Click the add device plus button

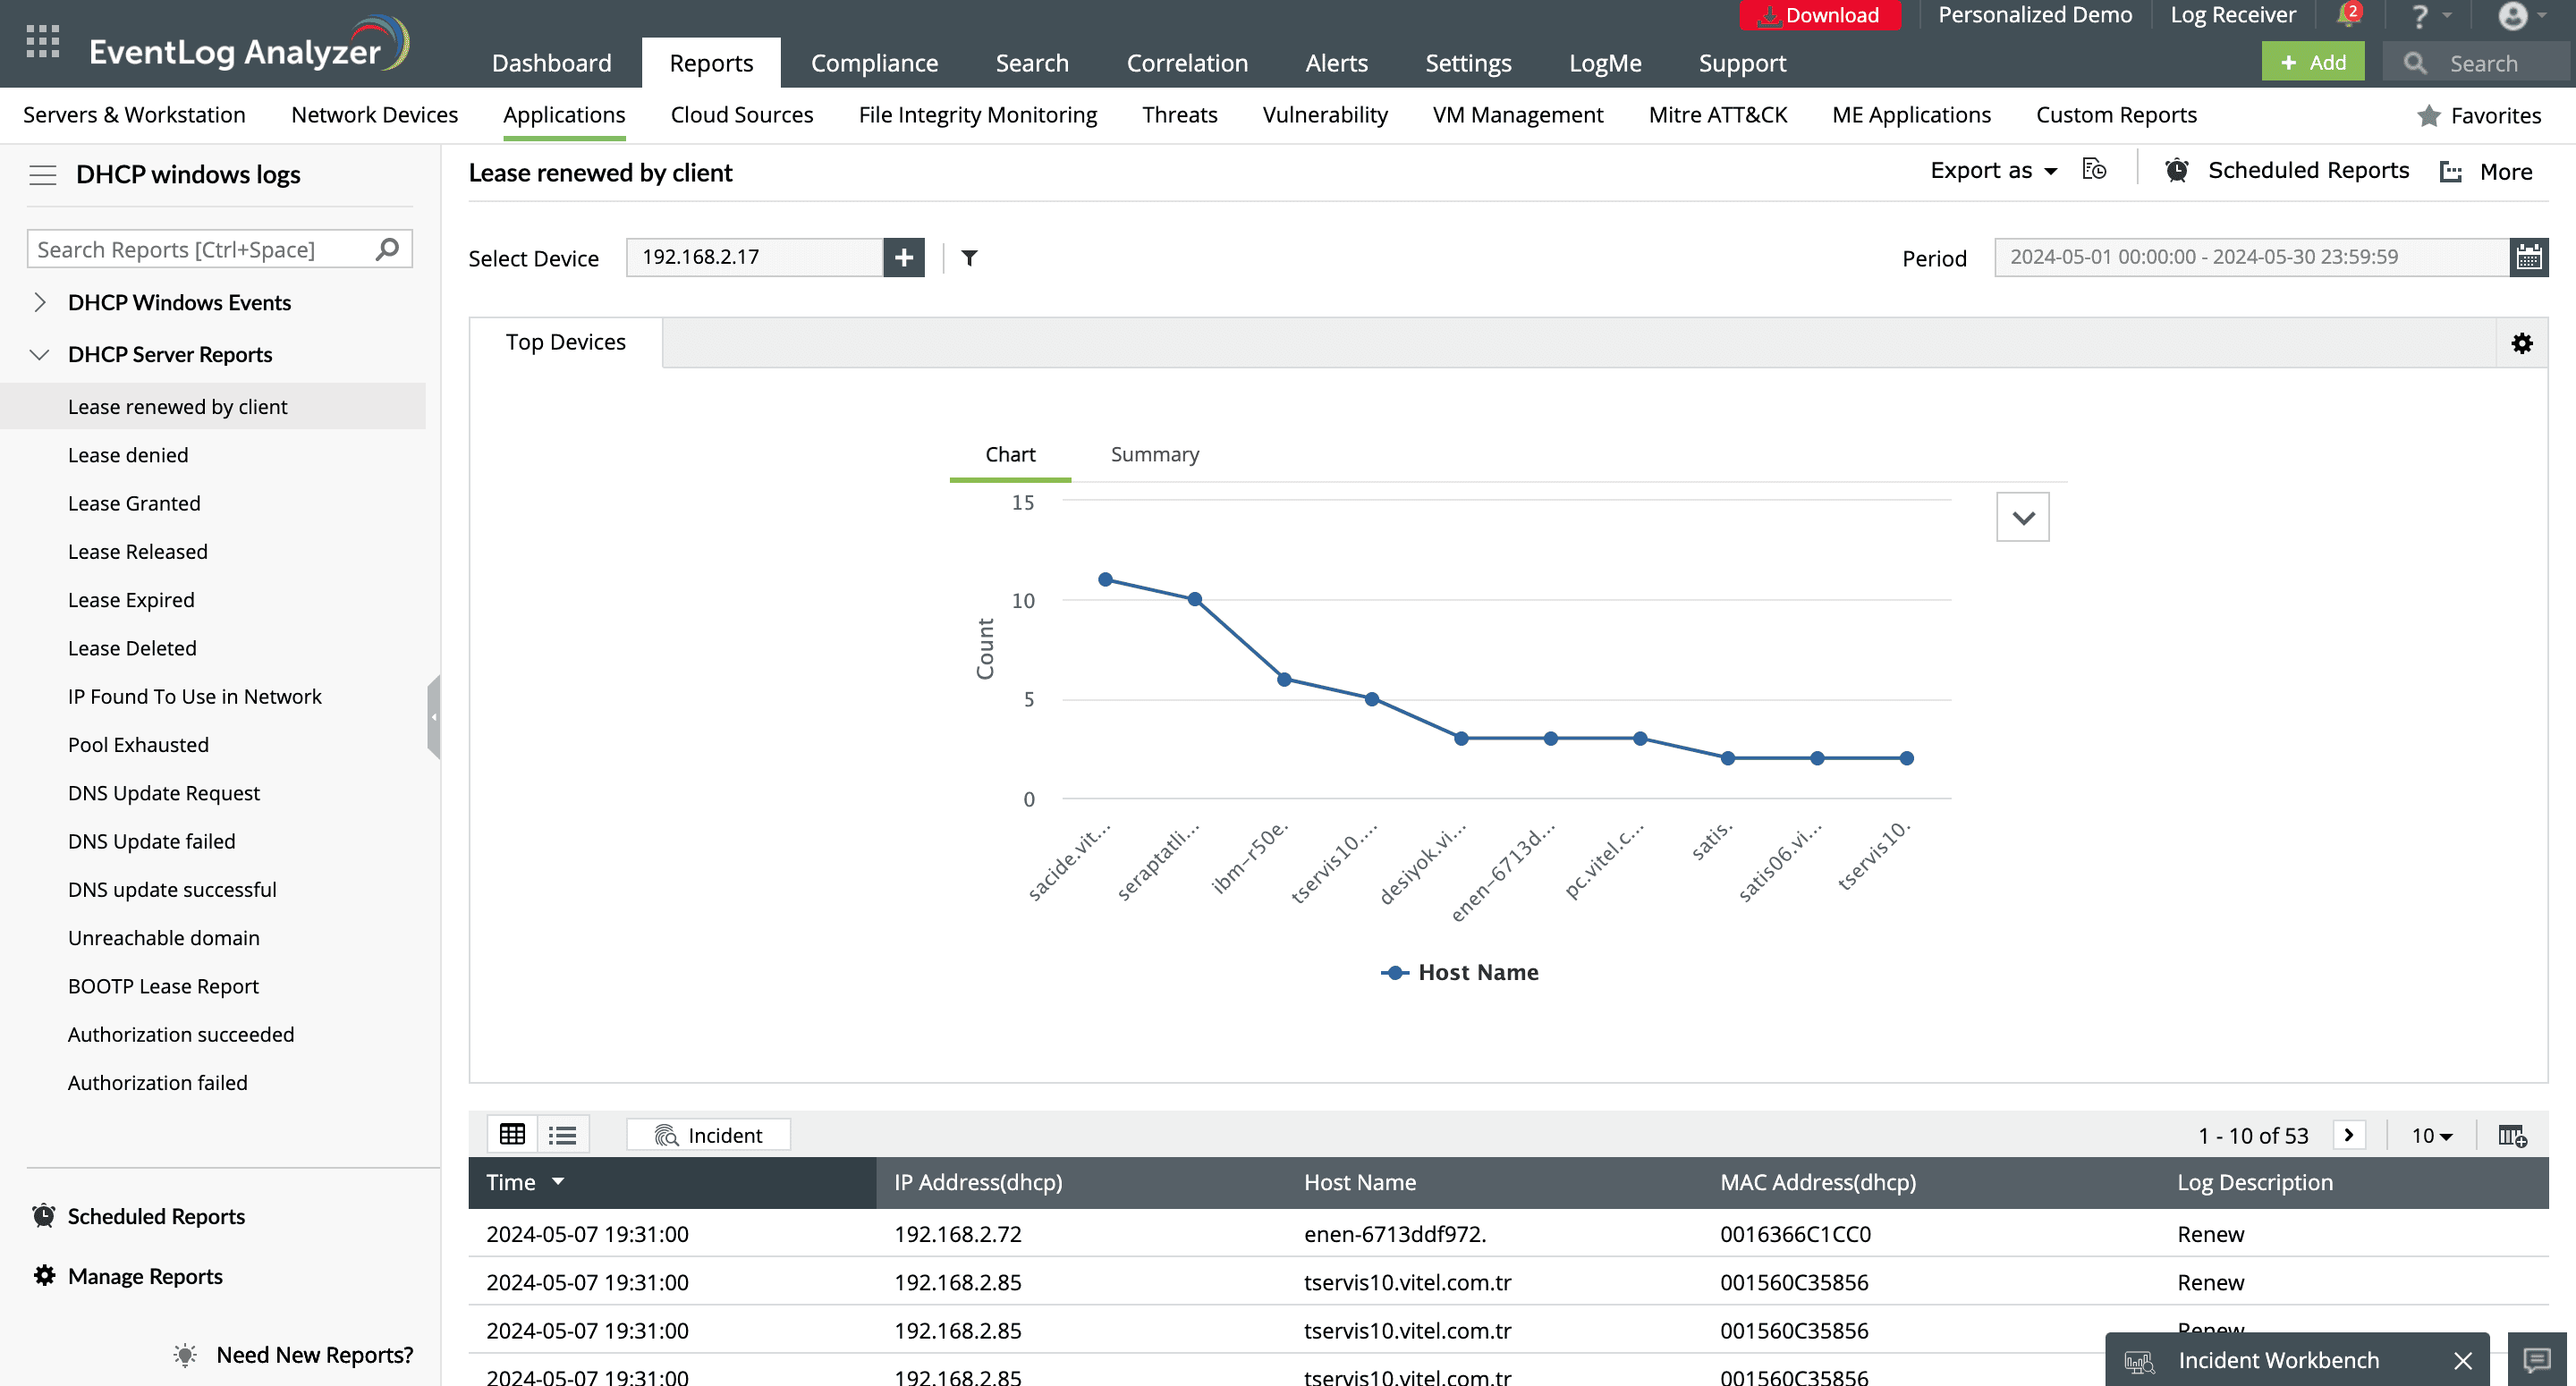coord(903,258)
